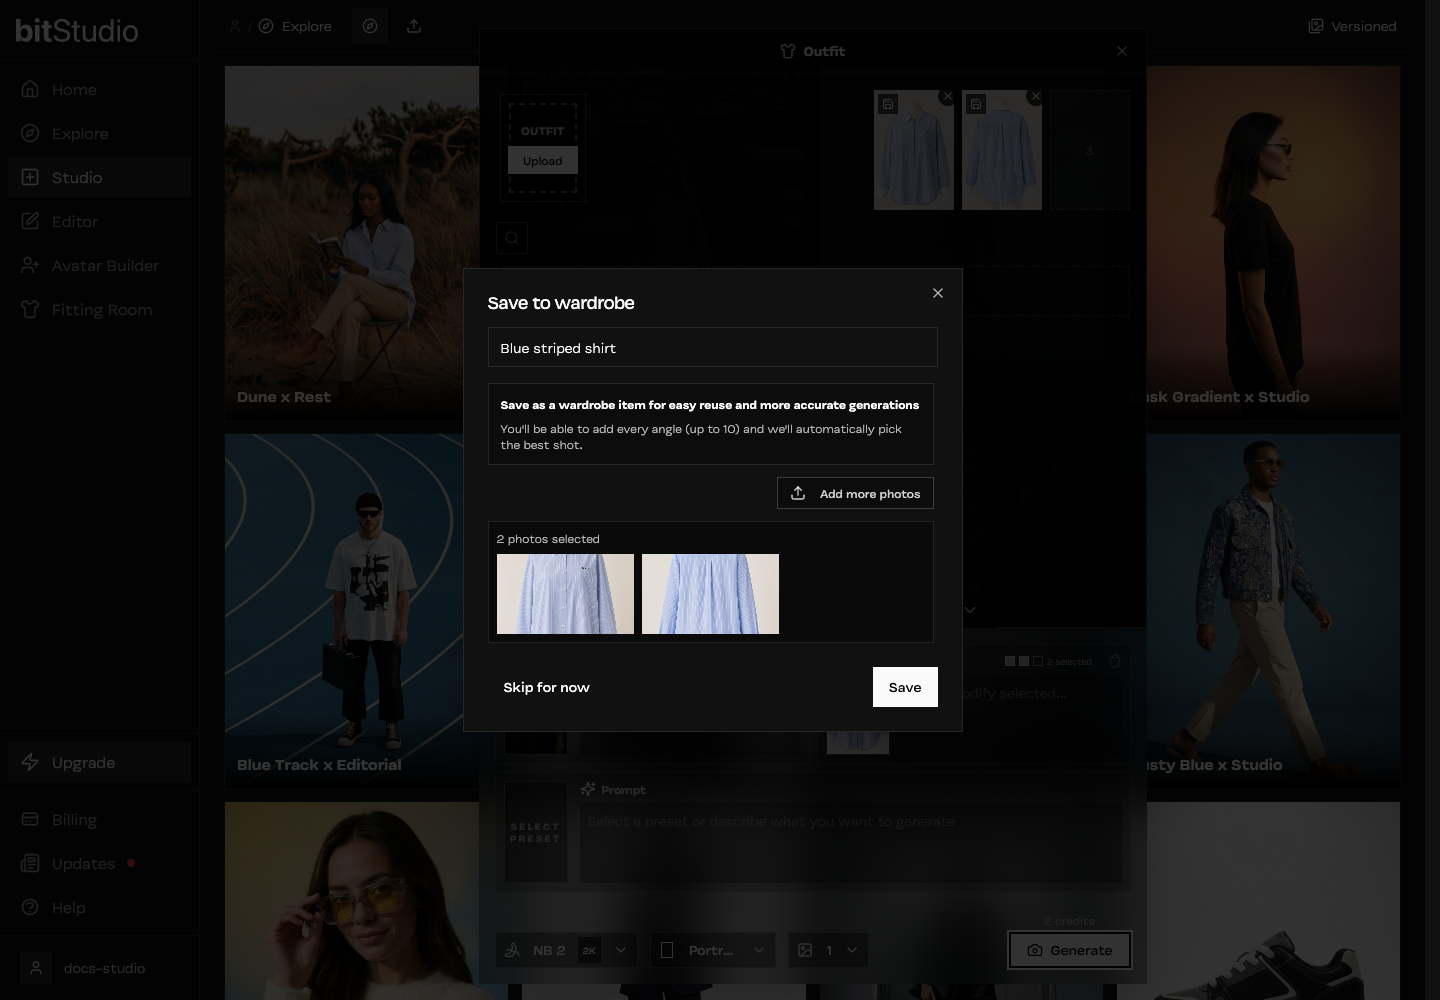This screenshot has width=1440, height=1000.
Task: Open the image count dropdown
Action: point(828,950)
